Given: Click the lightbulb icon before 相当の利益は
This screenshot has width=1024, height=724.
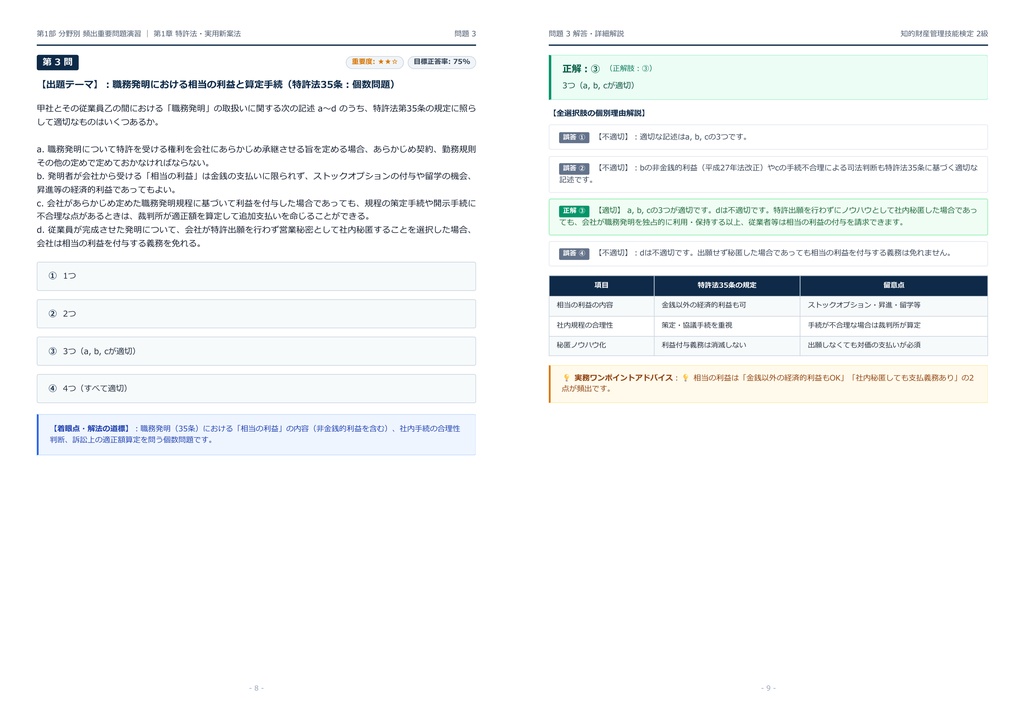Looking at the screenshot, I should pyautogui.click(x=685, y=377).
